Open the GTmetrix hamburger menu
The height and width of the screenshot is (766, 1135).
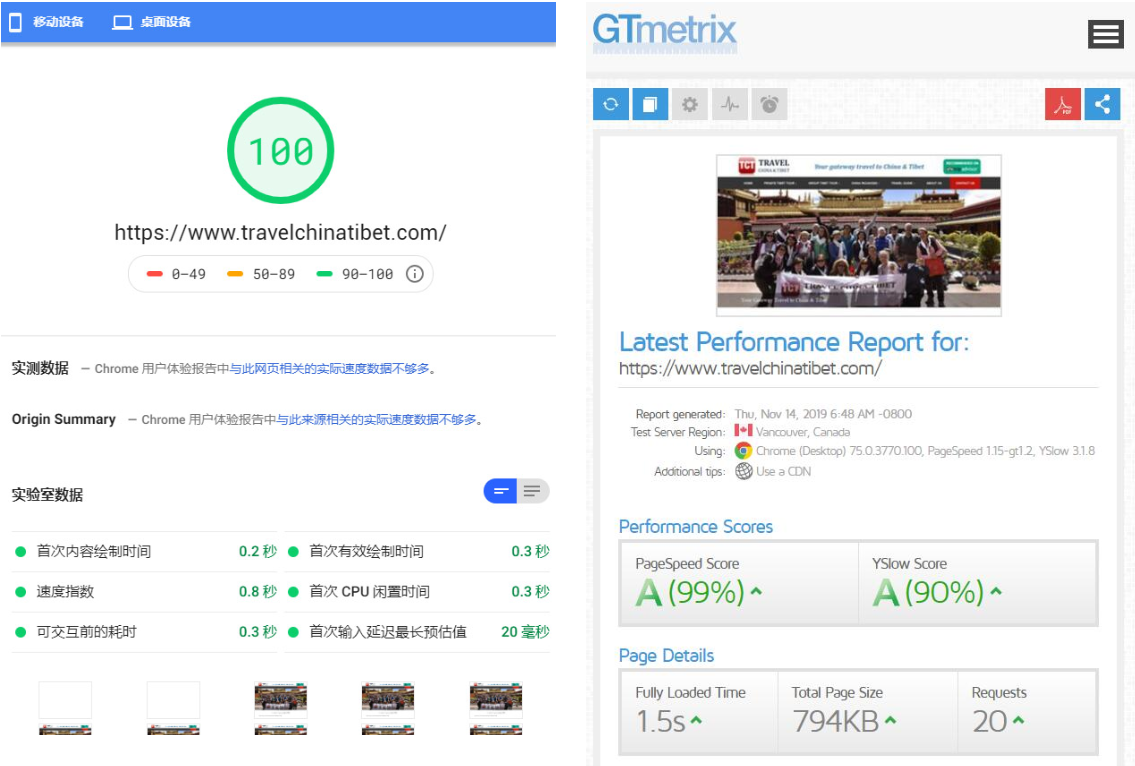[x=1105, y=34]
